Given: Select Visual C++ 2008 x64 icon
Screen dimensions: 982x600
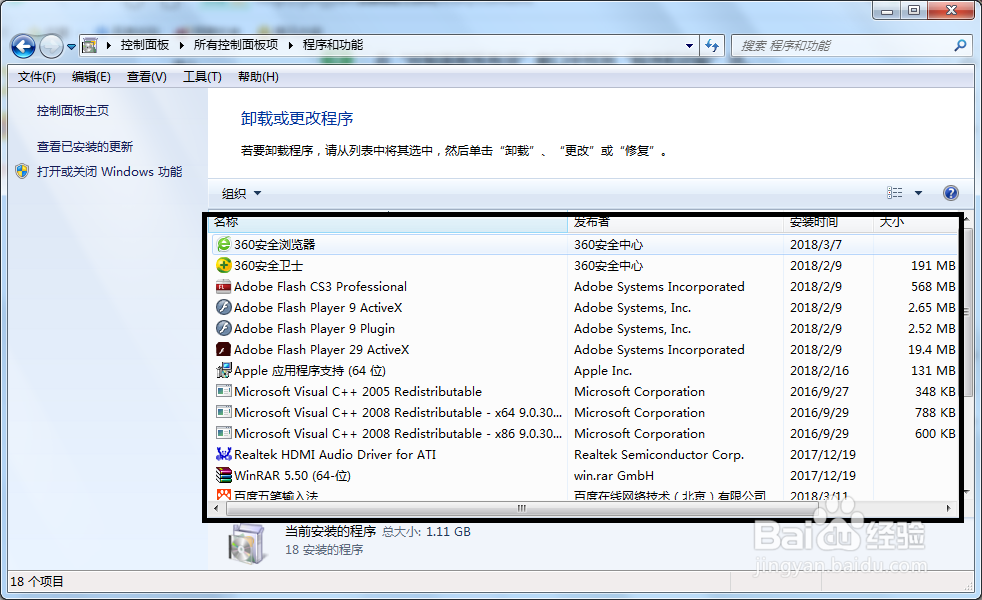Looking at the screenshot, I should [224, 413].
